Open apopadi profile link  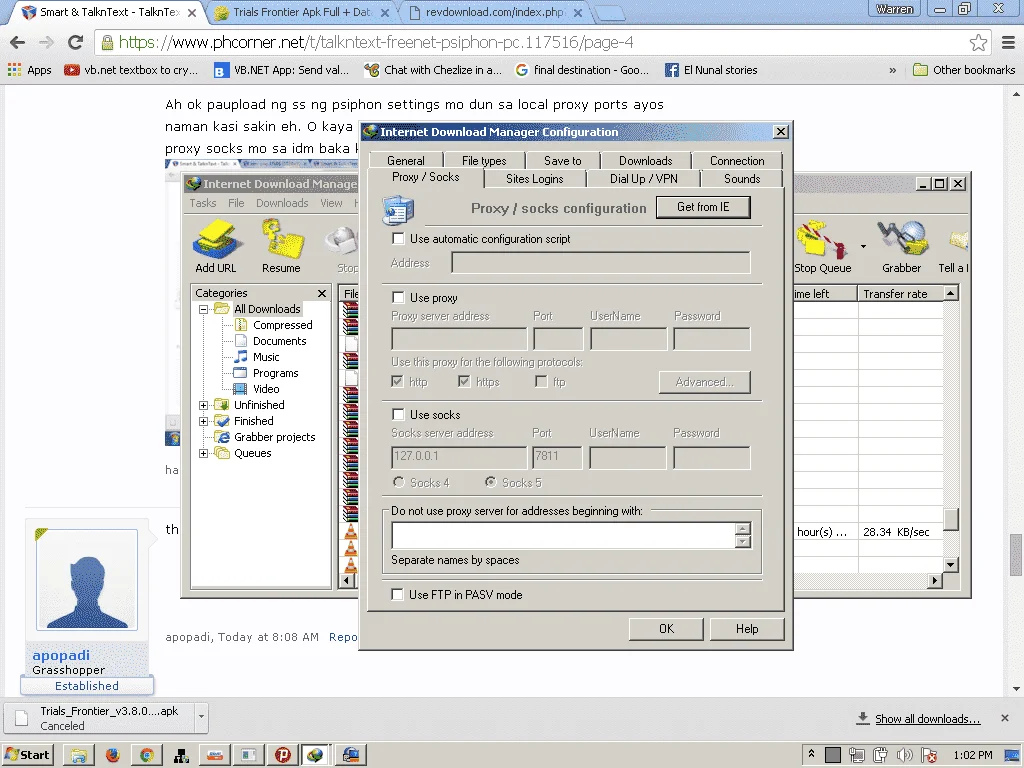pyautogui.click(x=61, y=655)
